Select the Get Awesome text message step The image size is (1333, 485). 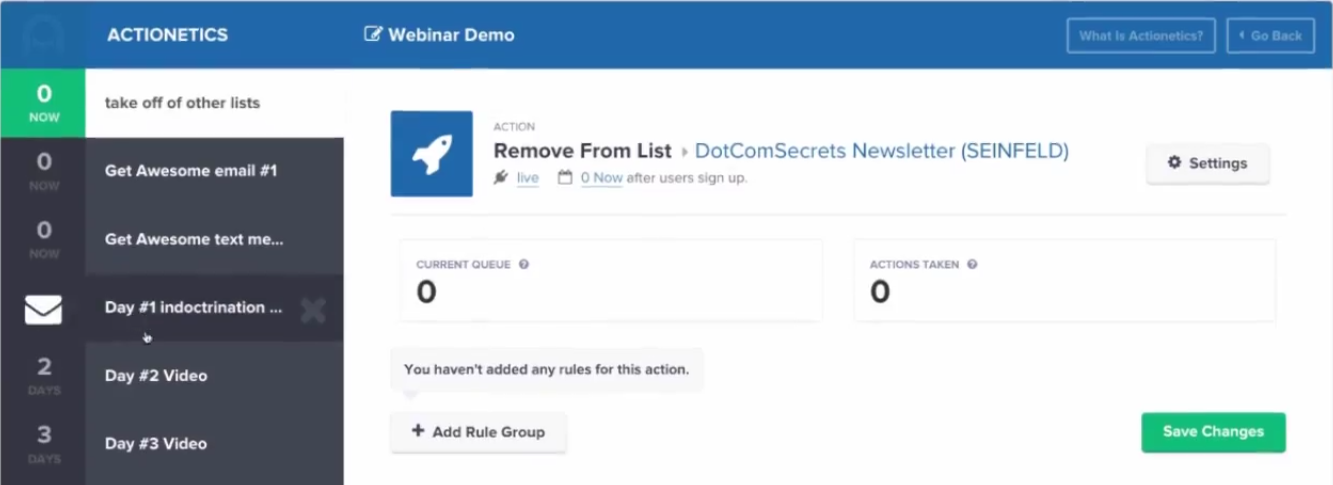215,240
